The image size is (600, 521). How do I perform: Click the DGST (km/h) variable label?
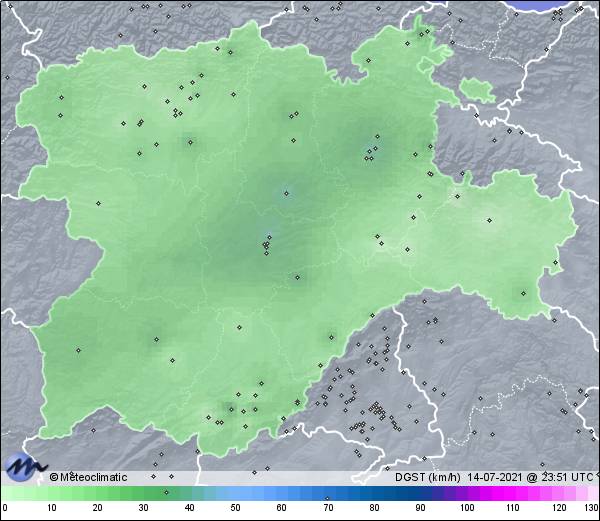coord(427,477)
